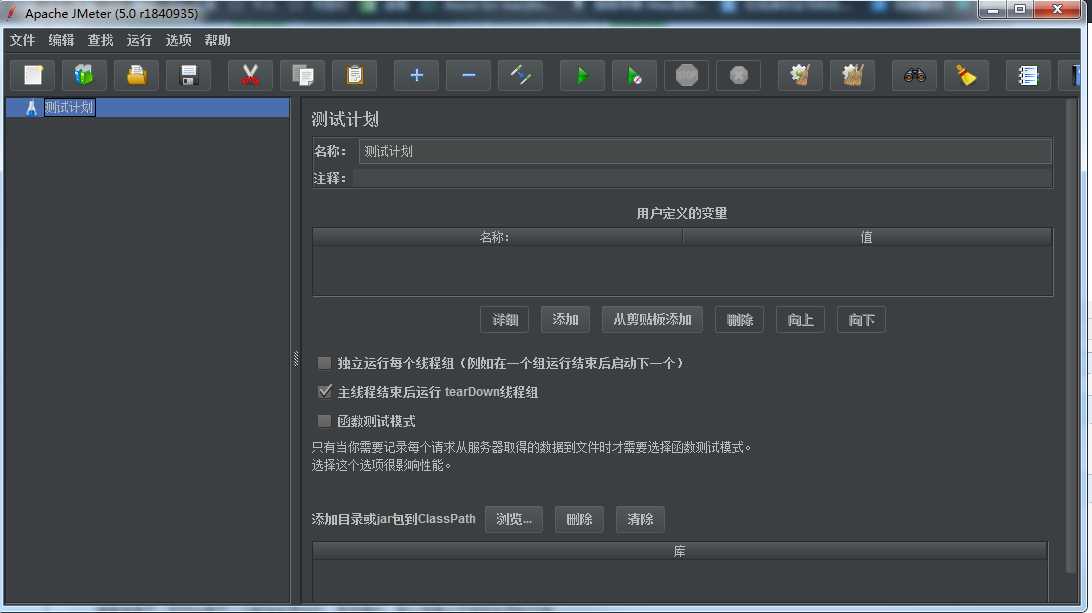The height and width of the screenshot is (613, 1092).
Task: Click the 向下 button
Action: pos(861,320)
